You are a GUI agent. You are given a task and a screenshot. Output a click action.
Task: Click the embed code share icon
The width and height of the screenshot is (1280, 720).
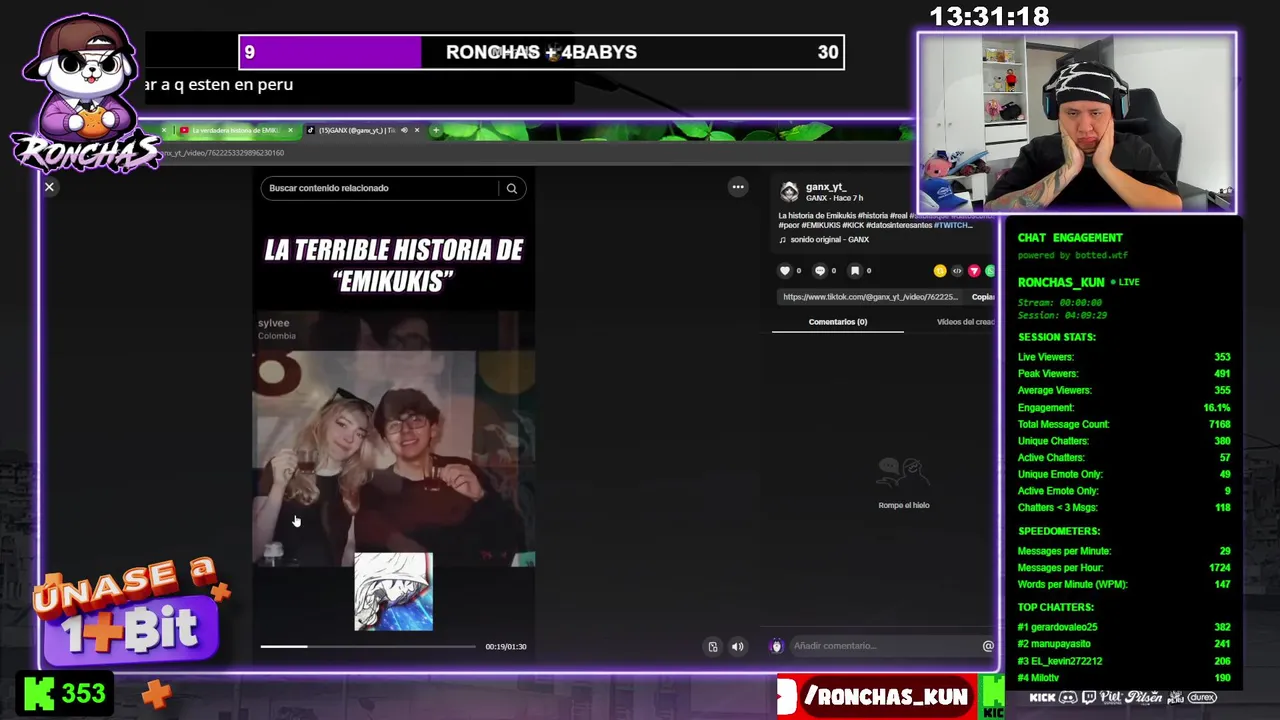[957, 271]
